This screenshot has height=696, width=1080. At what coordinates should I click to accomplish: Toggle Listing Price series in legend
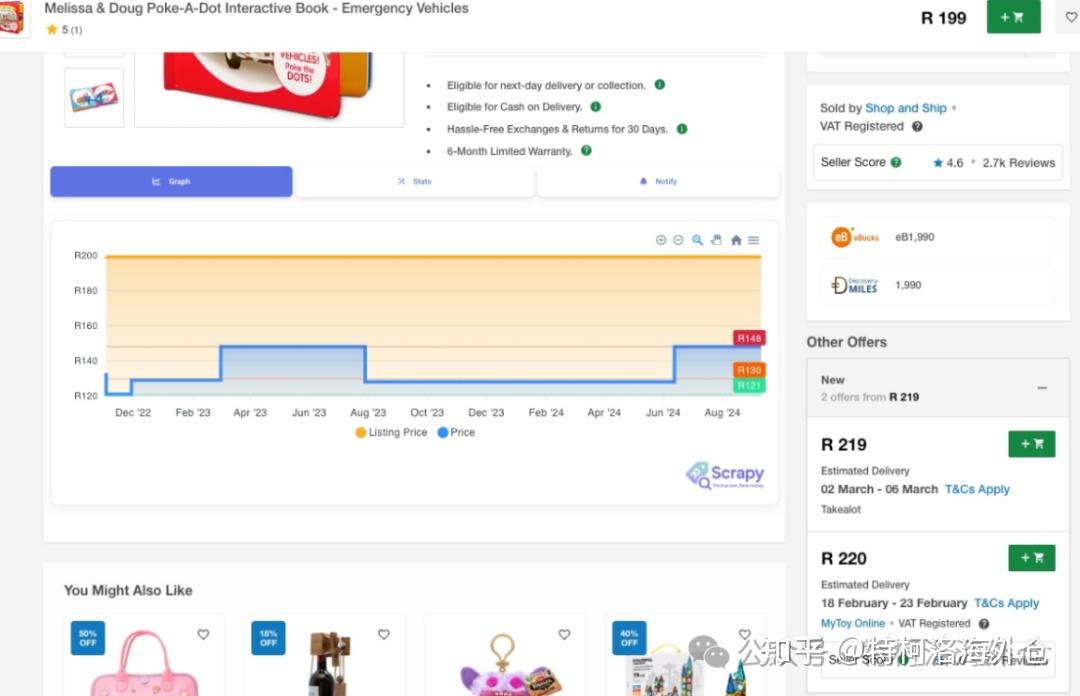[391, 432]
